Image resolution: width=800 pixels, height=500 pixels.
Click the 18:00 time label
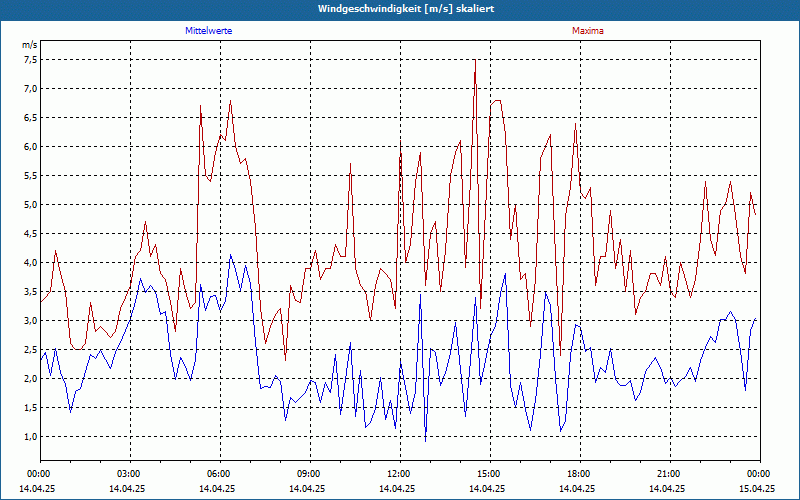pyautogui.click(x=580, y=474)
